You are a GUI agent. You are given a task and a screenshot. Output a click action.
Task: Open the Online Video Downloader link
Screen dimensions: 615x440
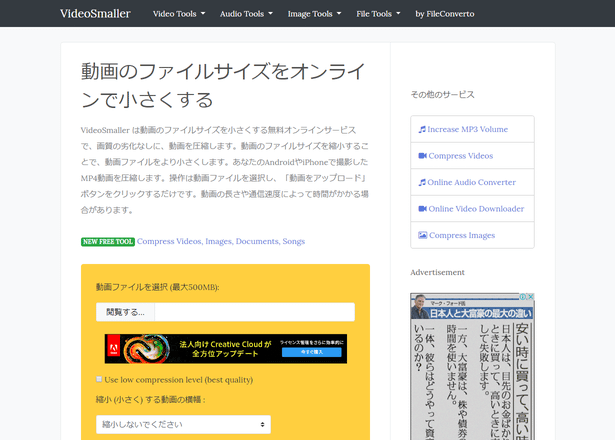(476, 209)
